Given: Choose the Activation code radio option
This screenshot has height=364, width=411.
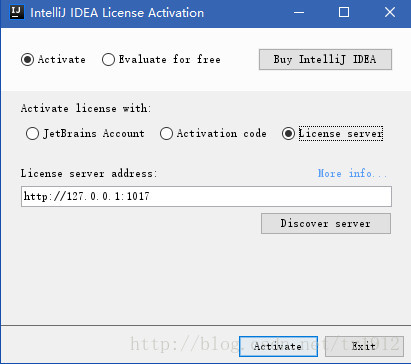Looking at the screenshot, I should tap(166, 134).
